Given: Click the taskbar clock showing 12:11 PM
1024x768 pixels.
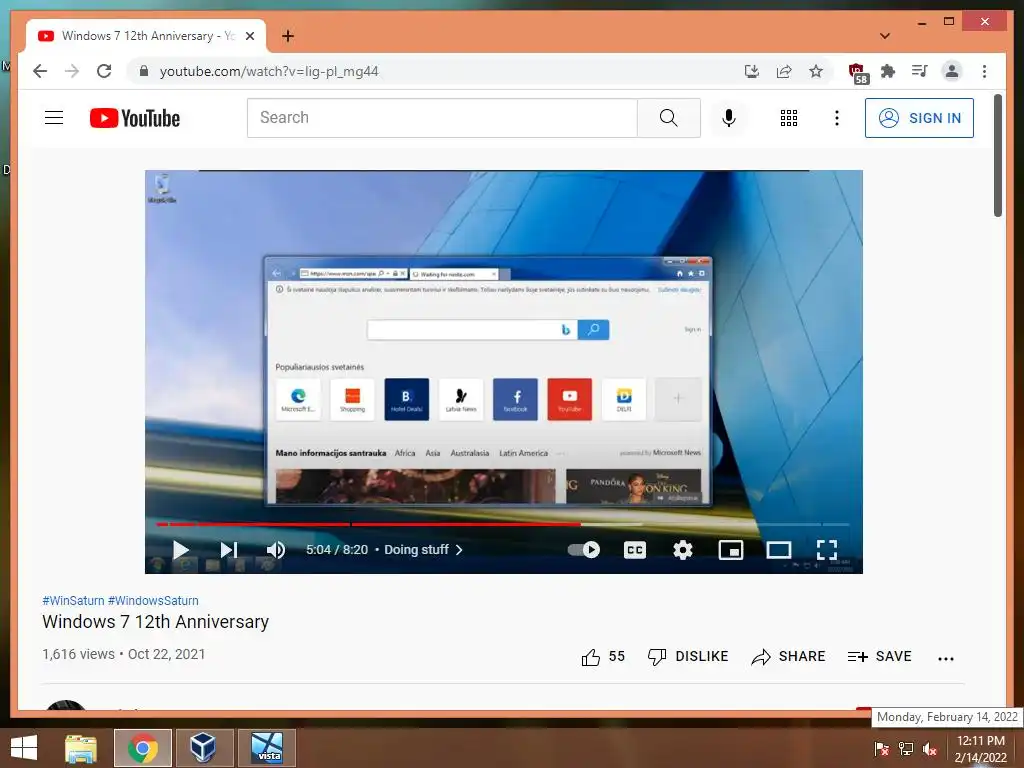Looking at the screenshot, I should pyautogui.click(x=981, y=748).
